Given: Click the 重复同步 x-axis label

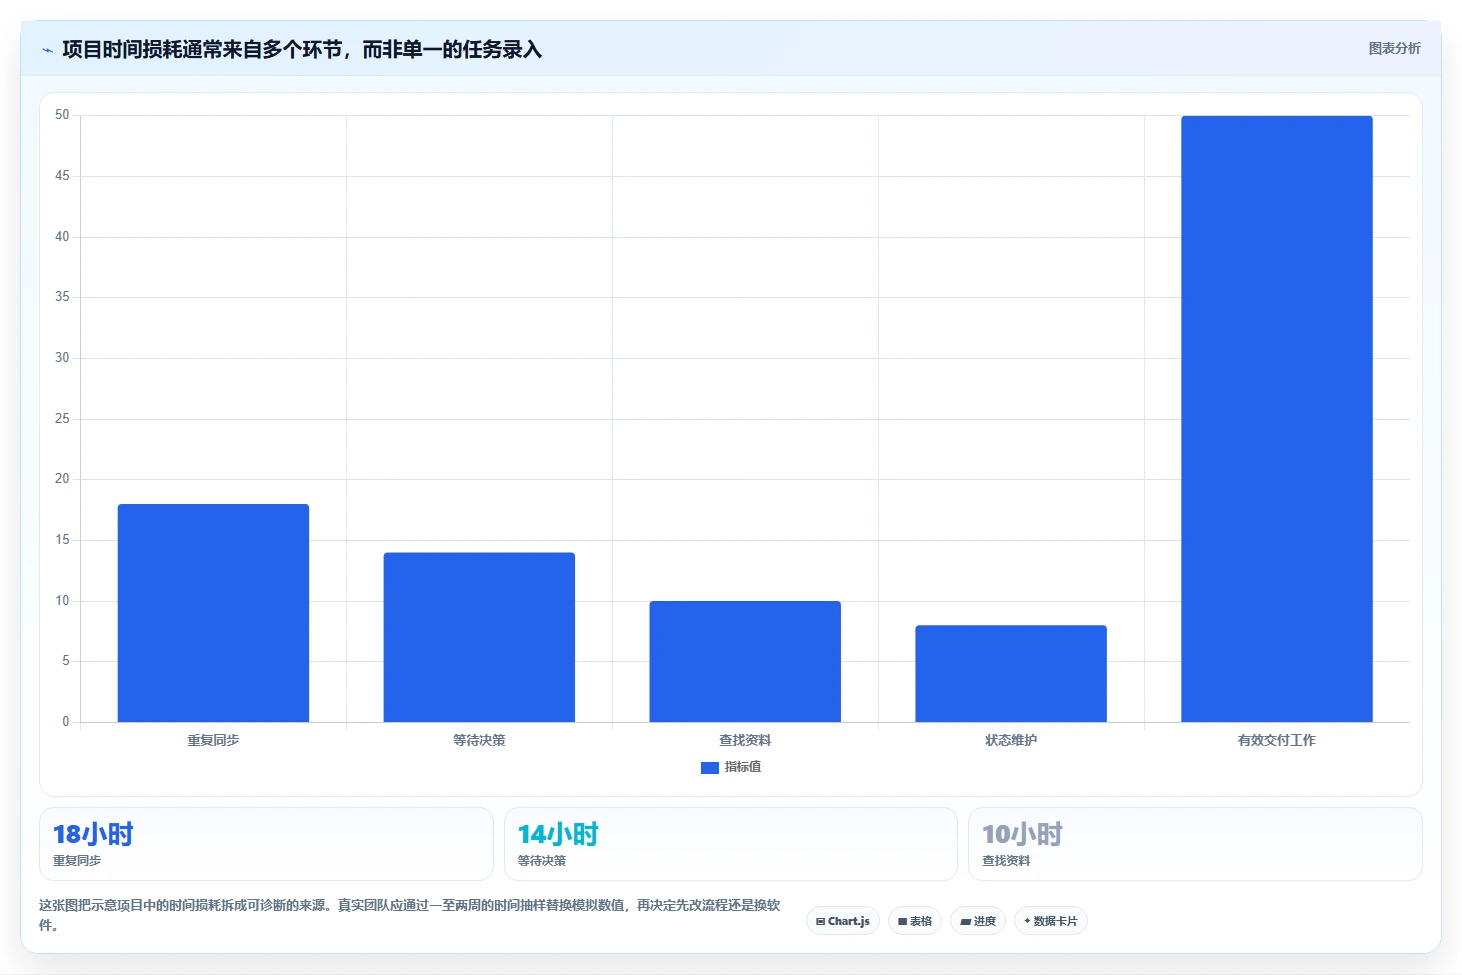Looking at the screenshot, I should pyautogui.click(x=213, y=740).
